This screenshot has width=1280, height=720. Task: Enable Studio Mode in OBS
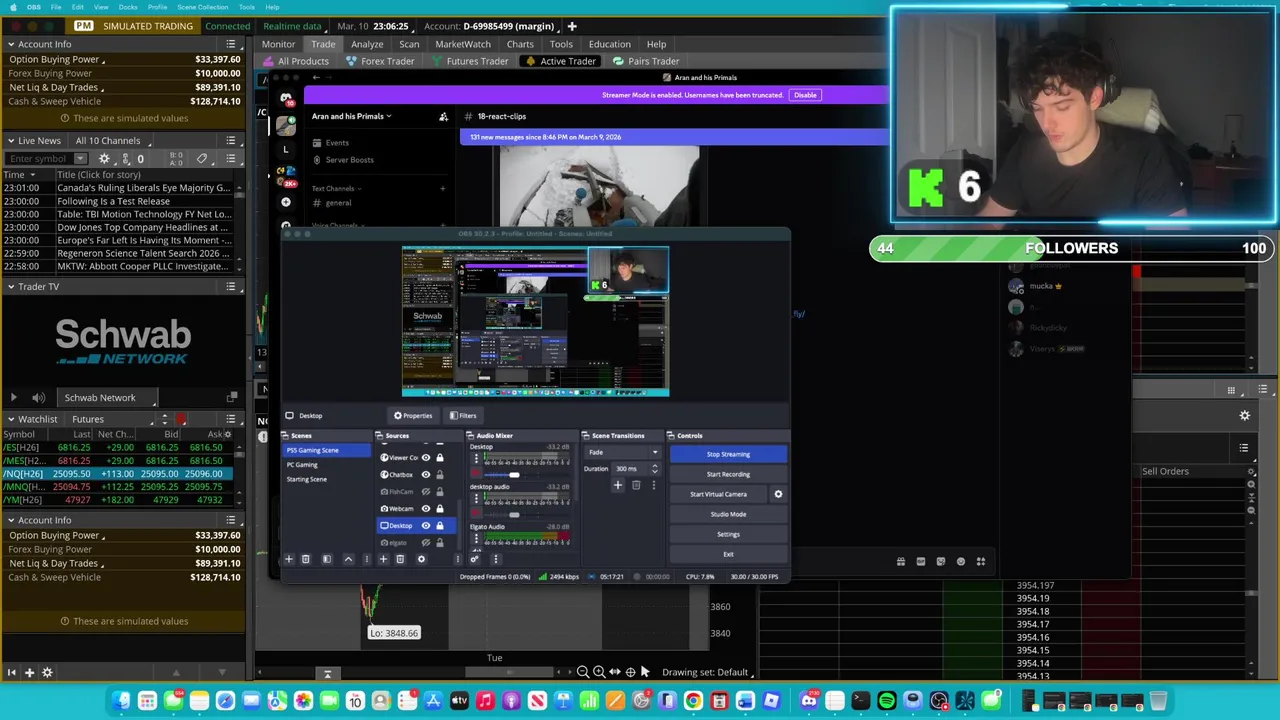pos(728,514)
